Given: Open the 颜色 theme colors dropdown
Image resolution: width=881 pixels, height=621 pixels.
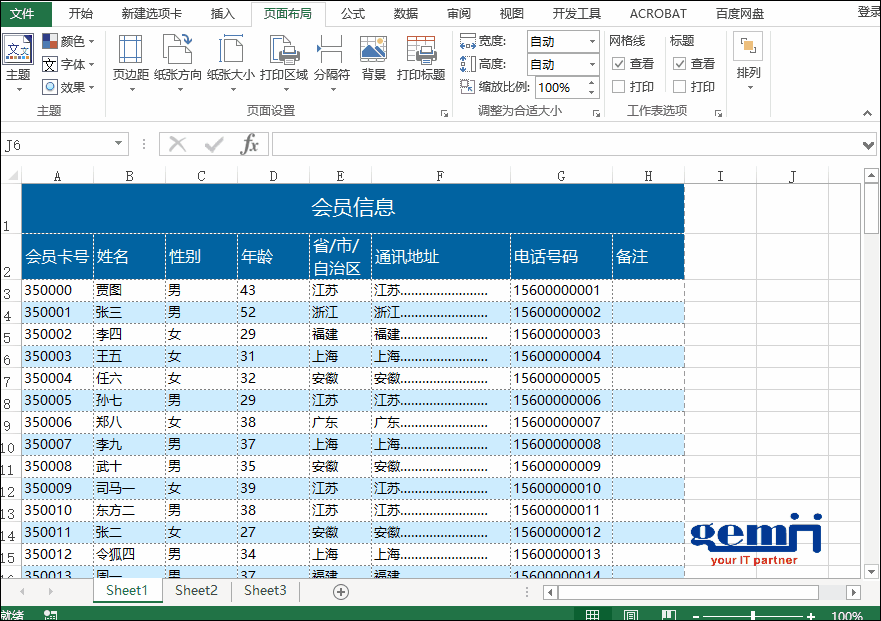Looking at the screenshot, I should pos(68,41).
